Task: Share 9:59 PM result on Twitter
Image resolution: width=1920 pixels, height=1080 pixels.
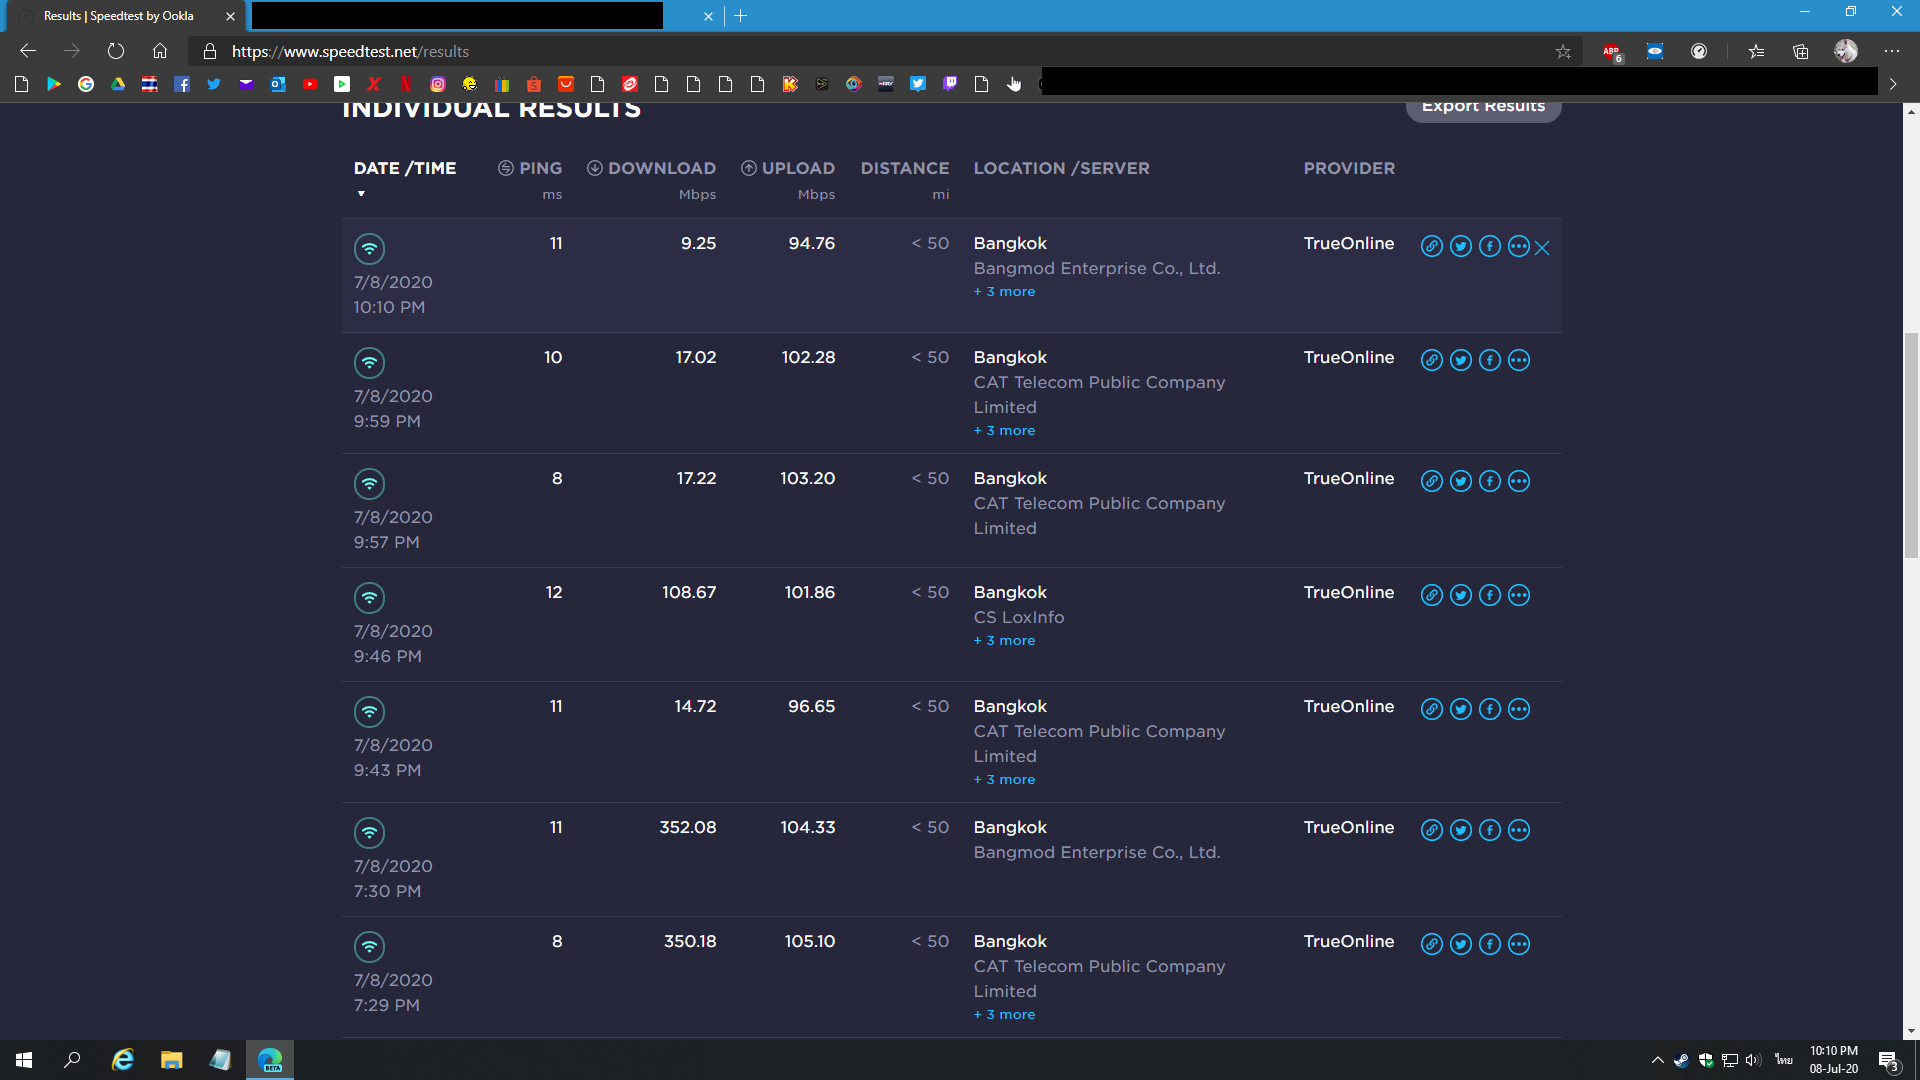Action: coord(1460,360)
